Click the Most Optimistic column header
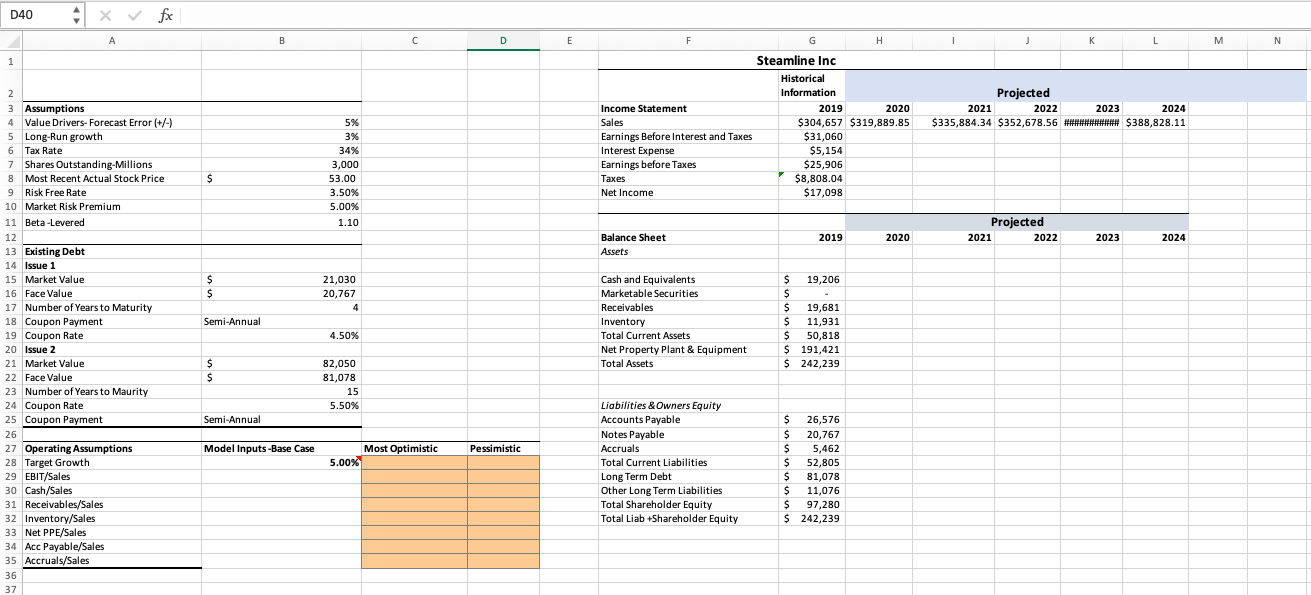This screenshot has width=1311, height=595. tap(401, 448)
